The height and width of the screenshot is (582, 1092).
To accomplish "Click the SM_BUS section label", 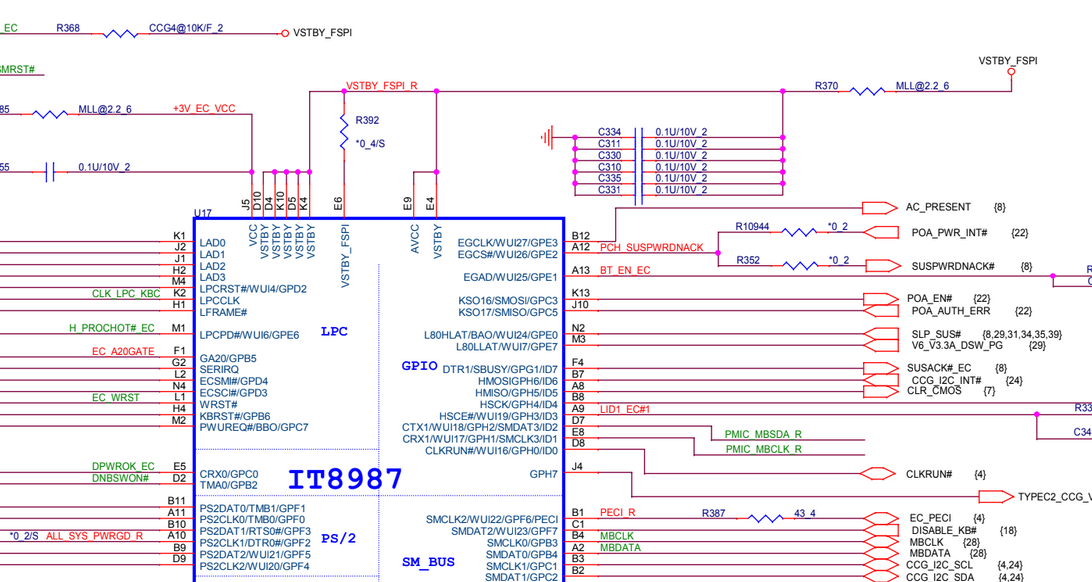I will (x=428, y=562).
